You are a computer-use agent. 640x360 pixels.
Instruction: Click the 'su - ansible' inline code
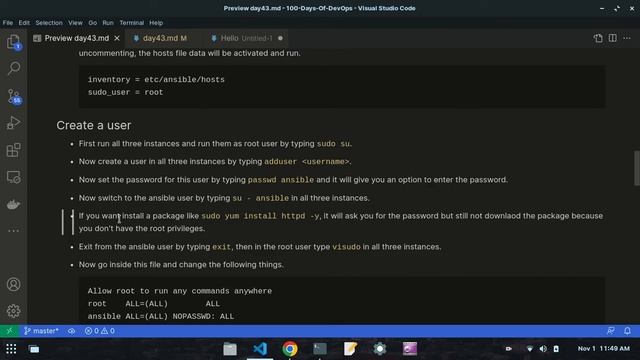tap(260, 198)
